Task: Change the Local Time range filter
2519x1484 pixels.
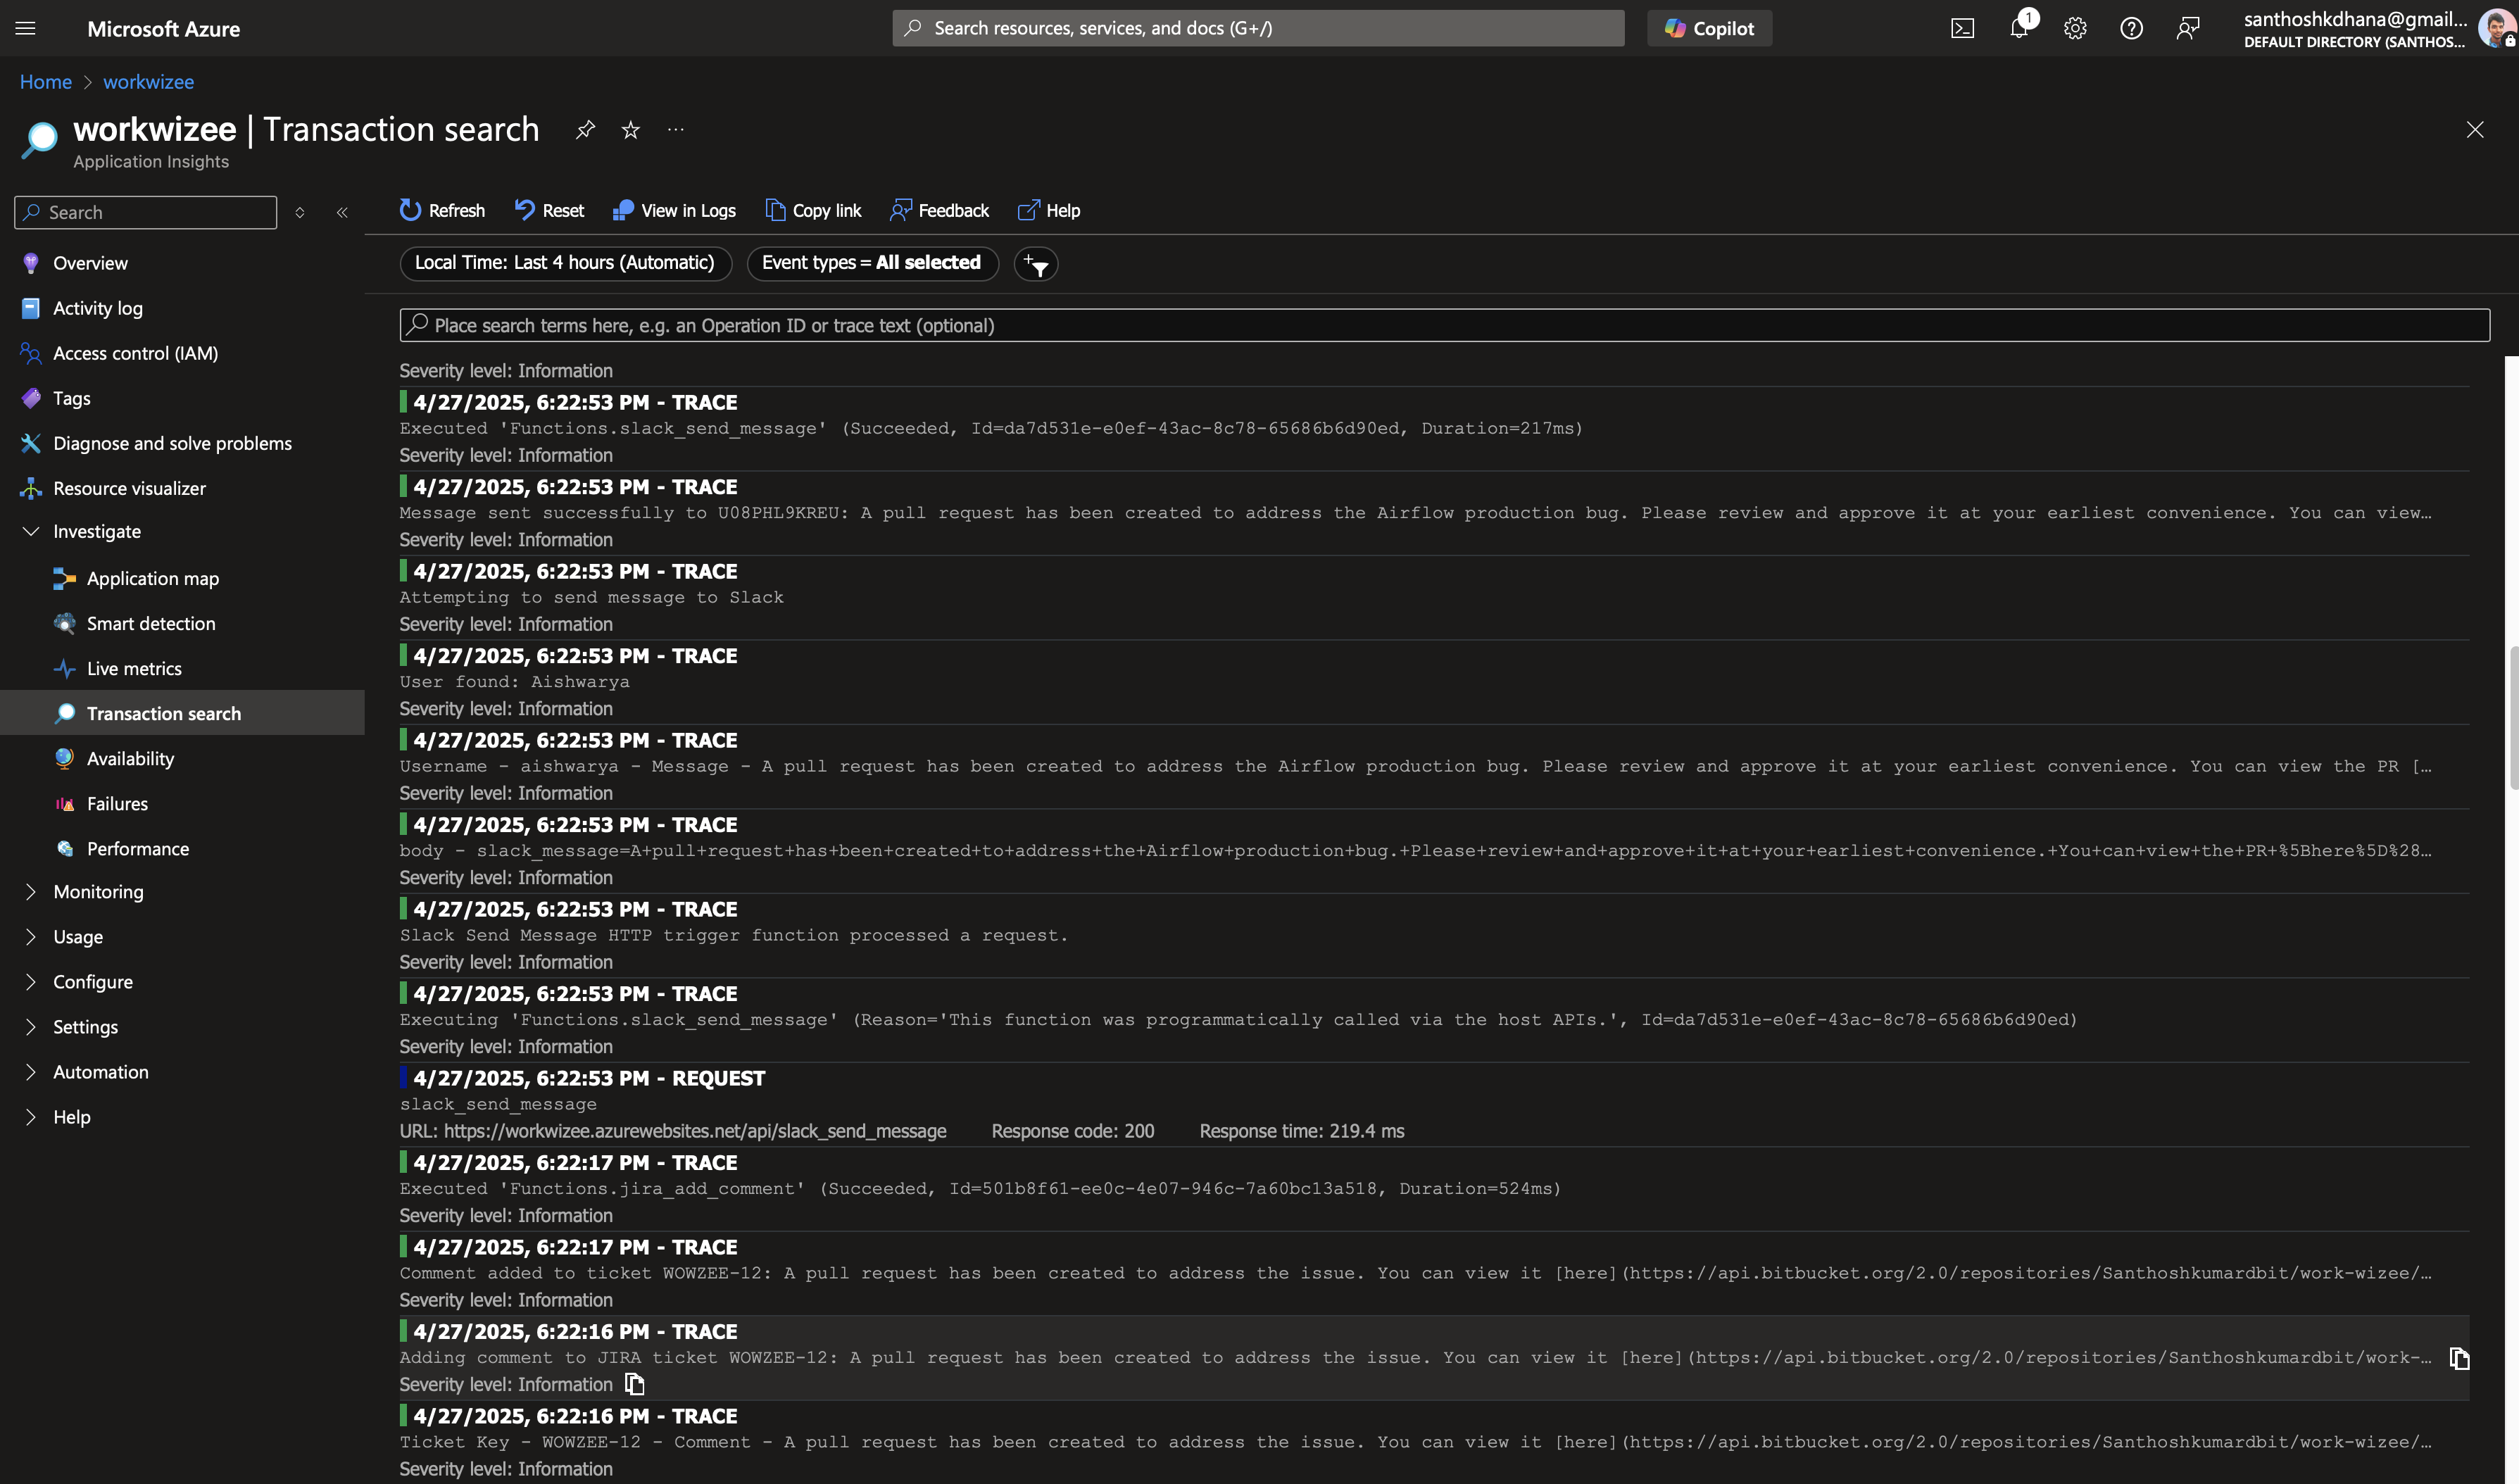Action: coord(565,263)
